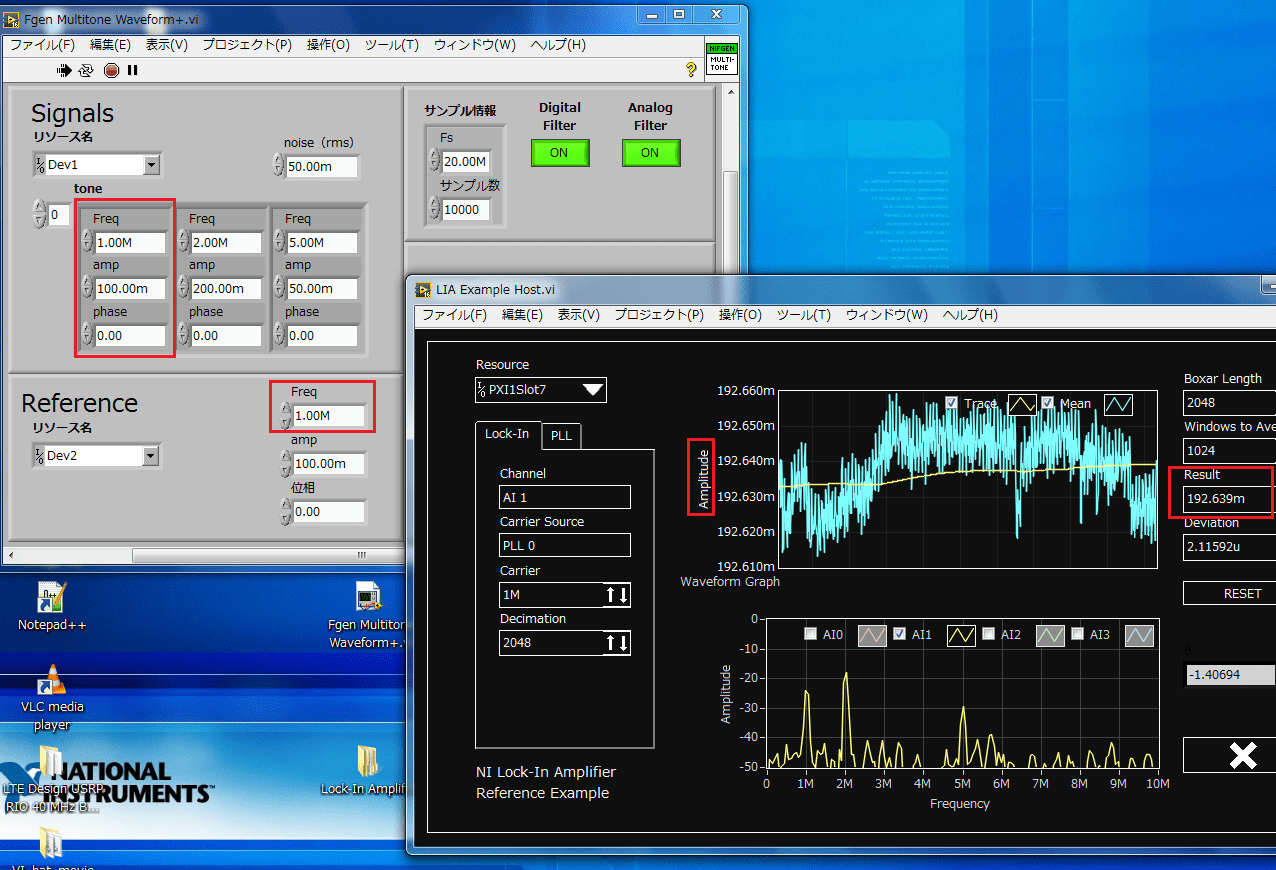This screenshot has width=1276, height=870.
Task: Click the large X stop button
Action: click(x=1243, y=755)
